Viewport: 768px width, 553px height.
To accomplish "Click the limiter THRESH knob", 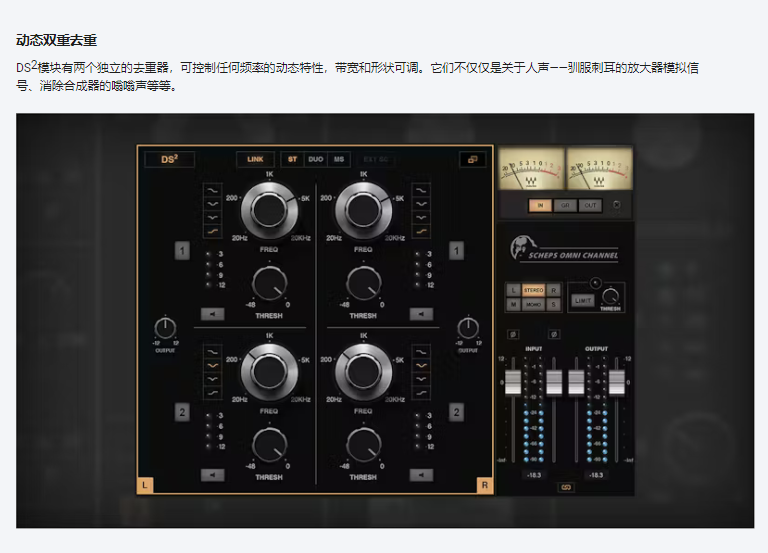I will coord(610,296).
